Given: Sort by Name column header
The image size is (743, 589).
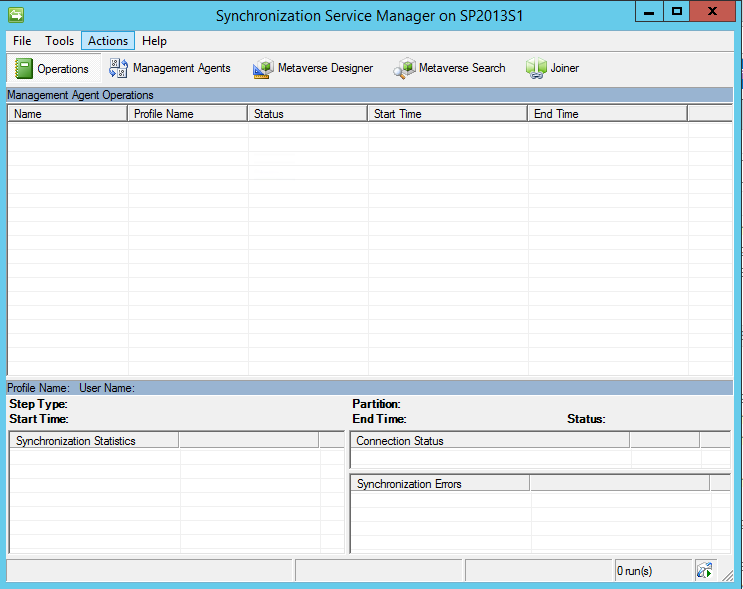Looking at the screenshot, I should click(x=67, y=114).
